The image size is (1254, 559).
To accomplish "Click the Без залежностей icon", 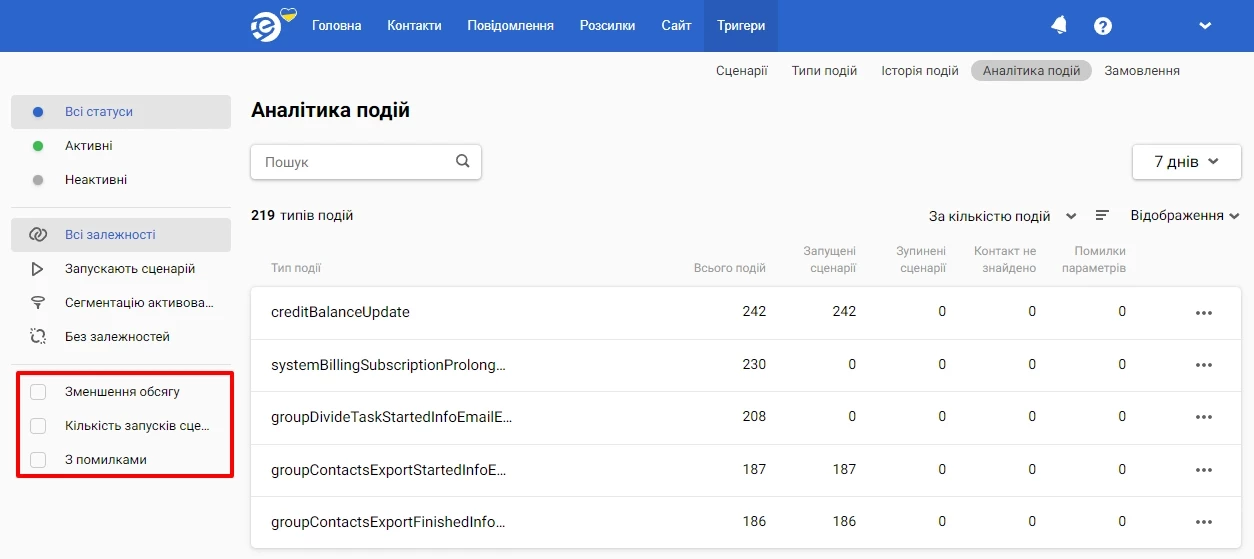I will point(38,337).
